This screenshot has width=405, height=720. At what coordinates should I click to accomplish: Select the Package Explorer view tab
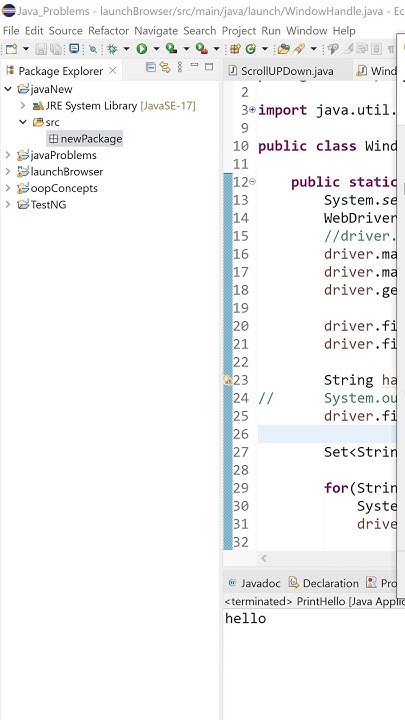pyautogui.click(x=60, y=71)
